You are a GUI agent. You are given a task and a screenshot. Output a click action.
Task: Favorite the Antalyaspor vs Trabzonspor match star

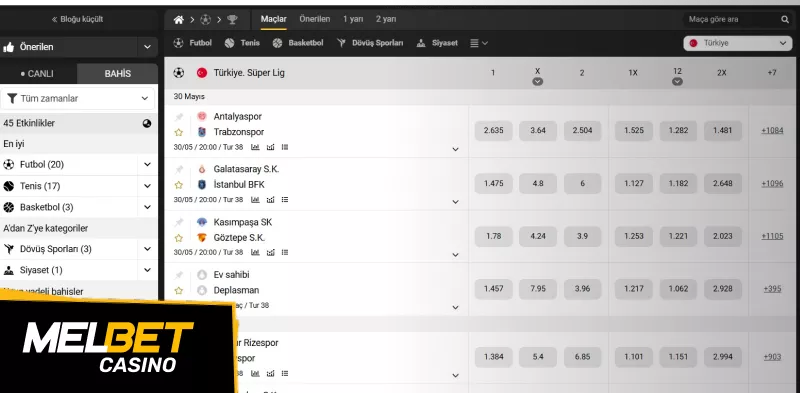[x=179, y=132]
